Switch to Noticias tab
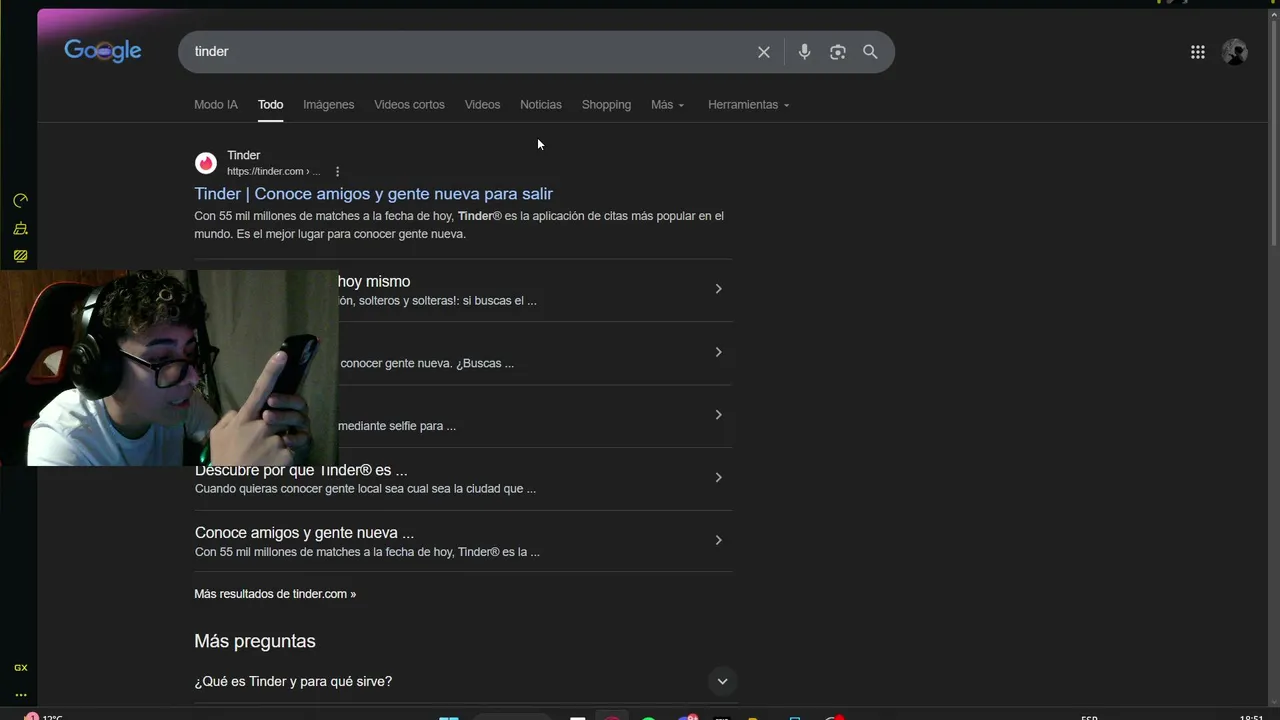 (x=541, y=105)
